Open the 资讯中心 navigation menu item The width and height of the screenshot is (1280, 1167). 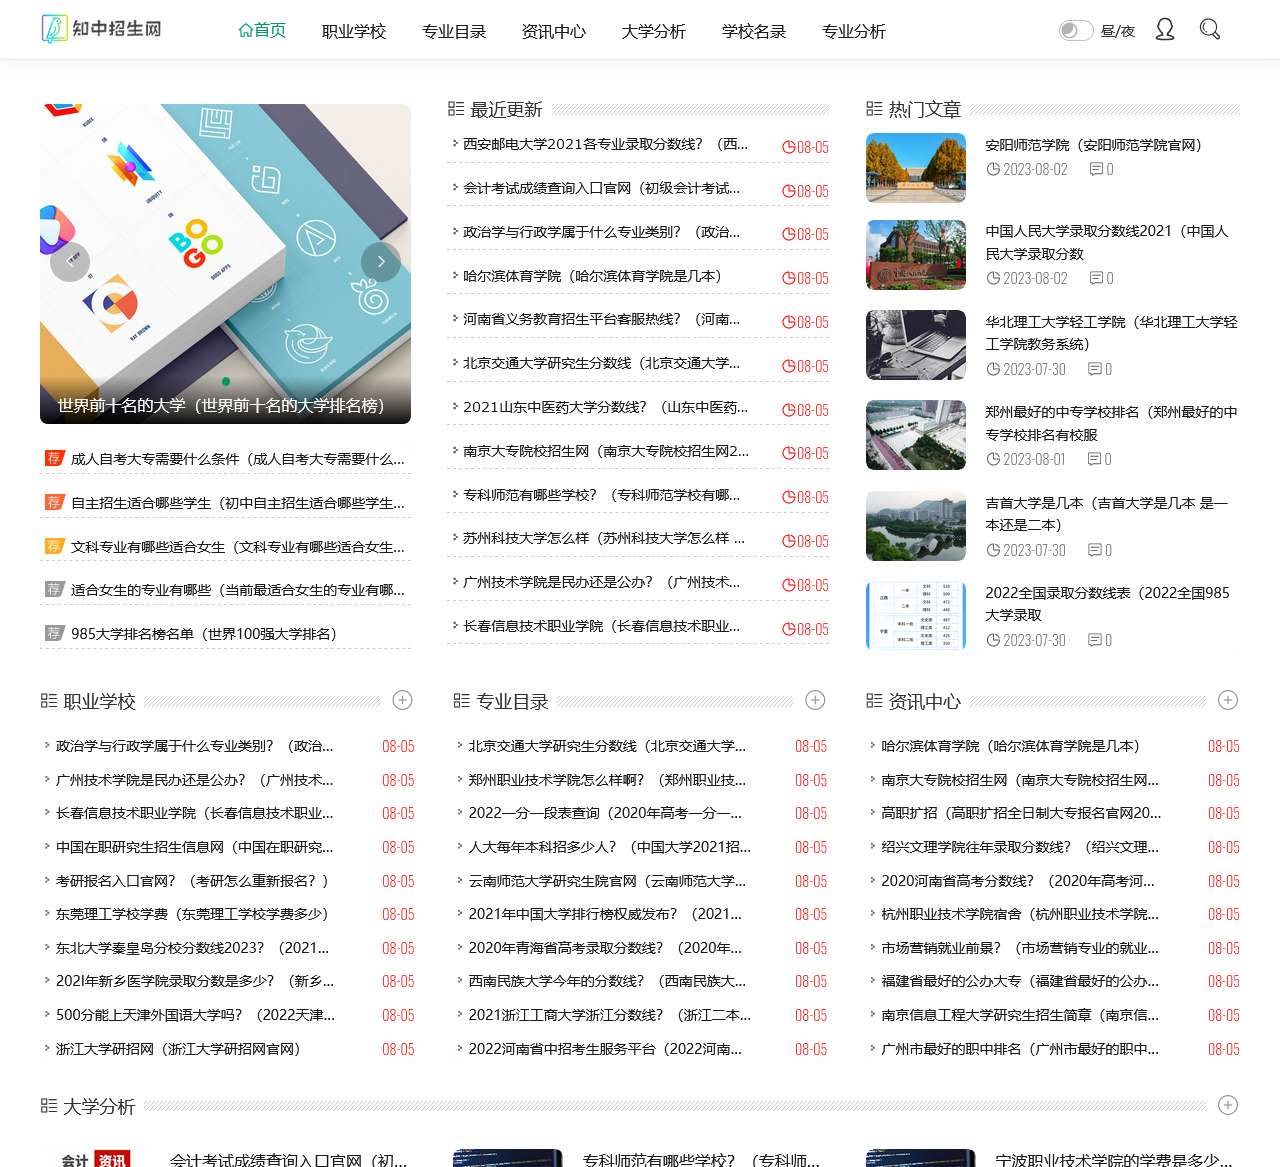coord(554,31)
